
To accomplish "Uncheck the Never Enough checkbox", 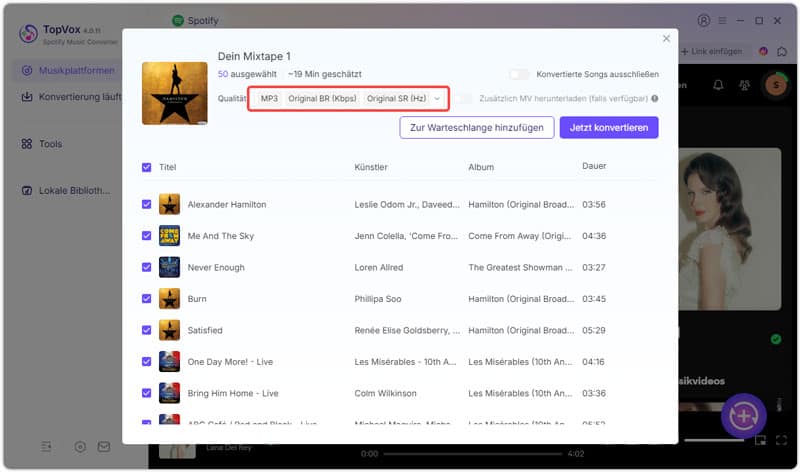I will tap(146, 267).
